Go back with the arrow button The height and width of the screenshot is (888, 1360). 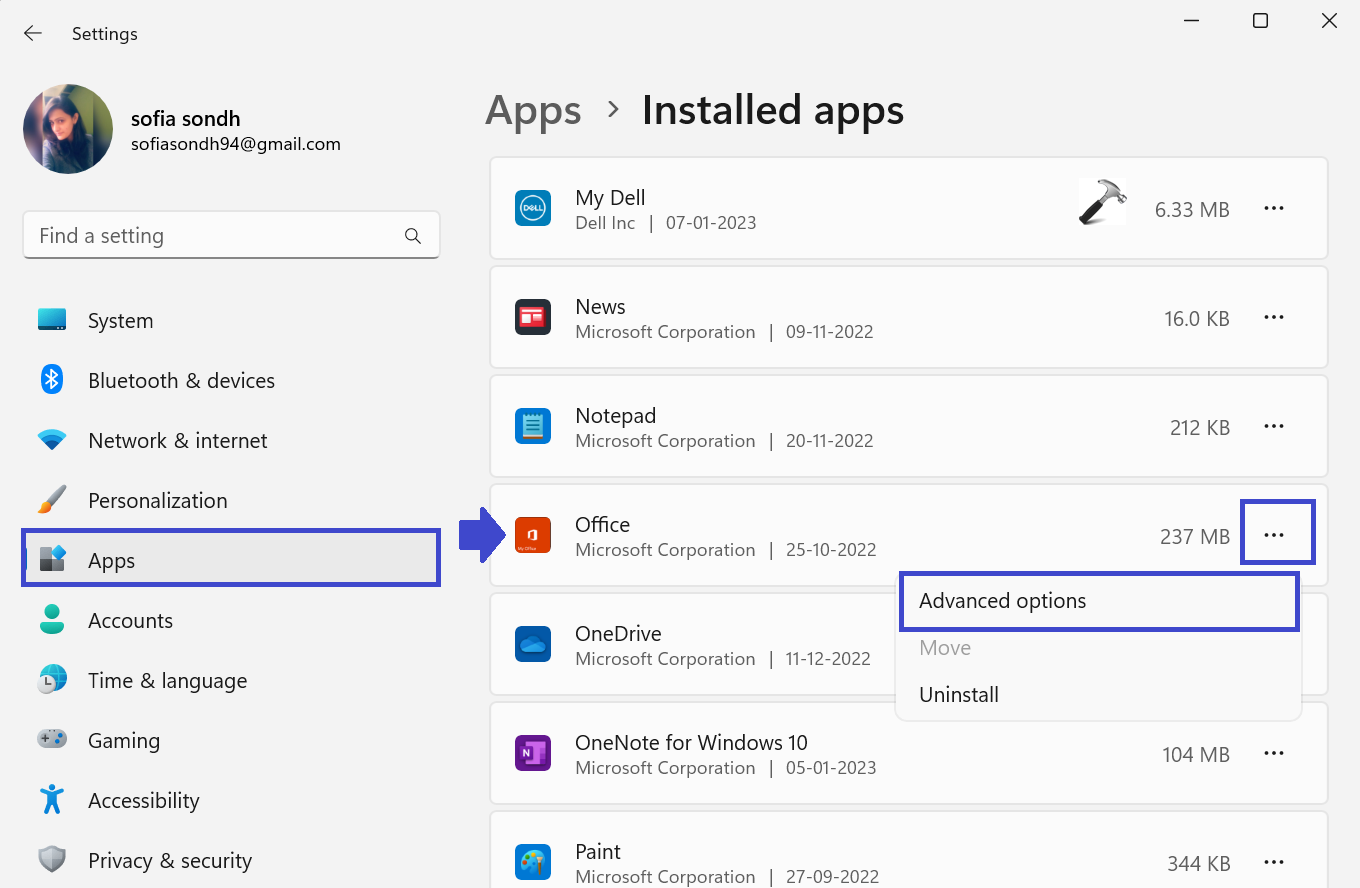[33, 34]
